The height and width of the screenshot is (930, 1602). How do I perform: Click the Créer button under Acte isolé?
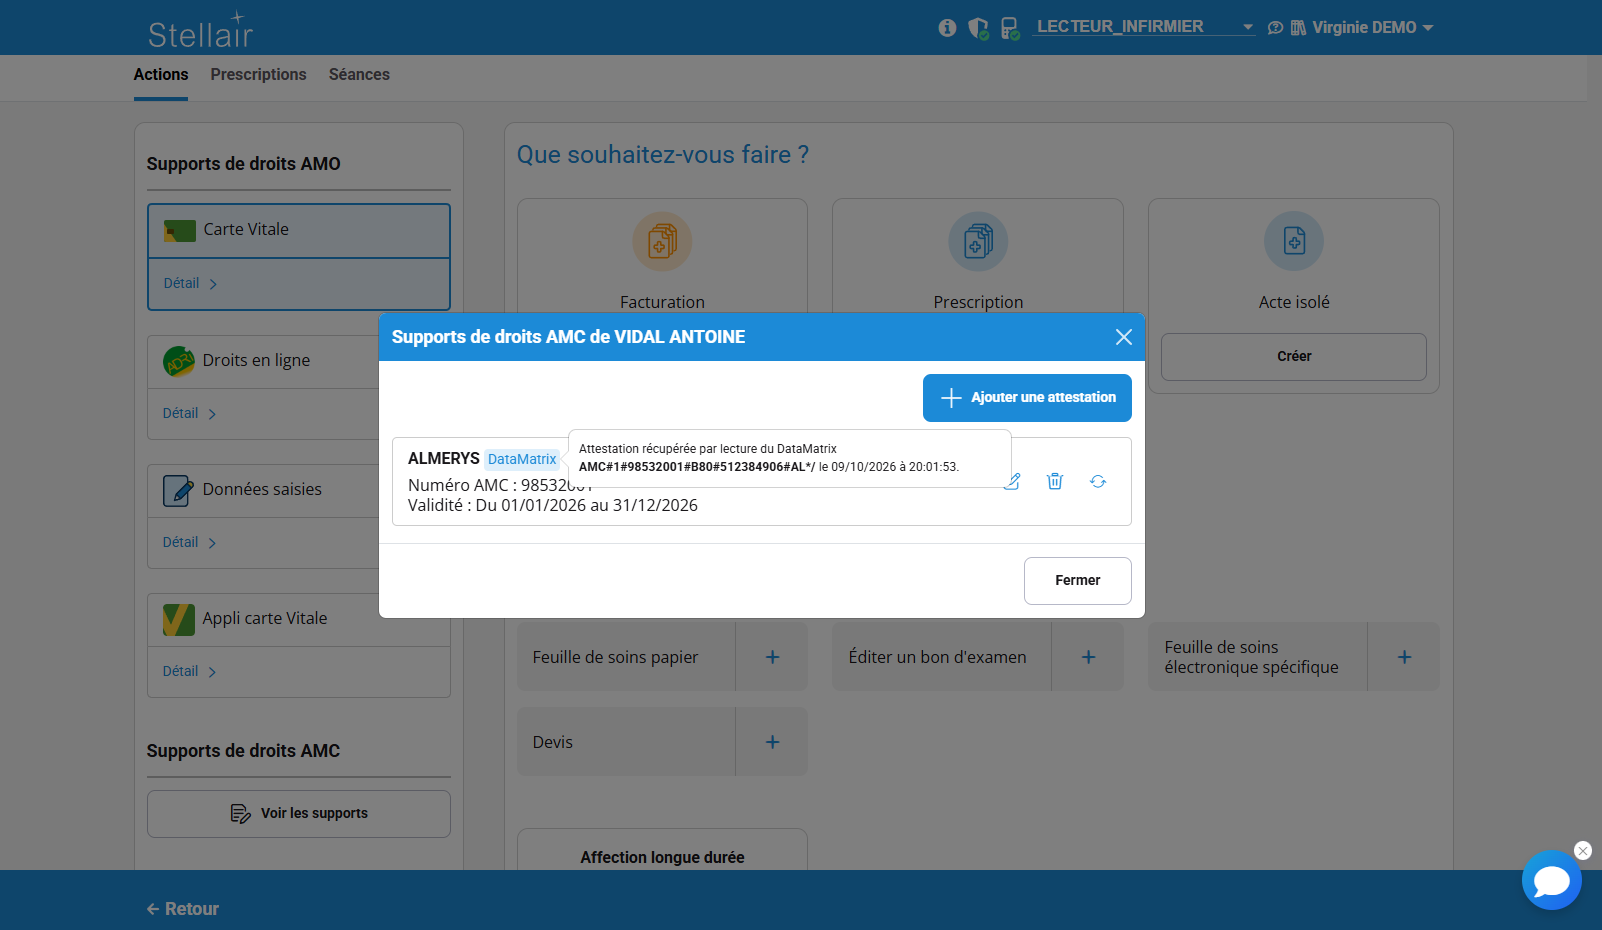pyautogui.click(x=1294, y=357)
